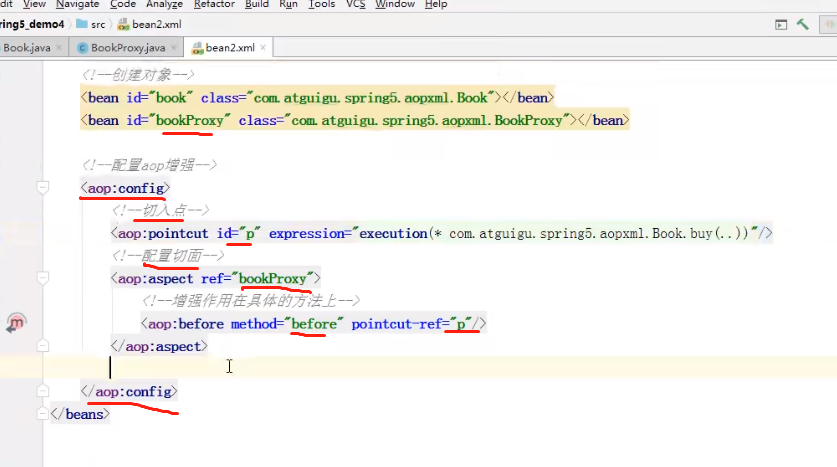Click the XML file icon in breadcrumb

click(x=123, y=25)
